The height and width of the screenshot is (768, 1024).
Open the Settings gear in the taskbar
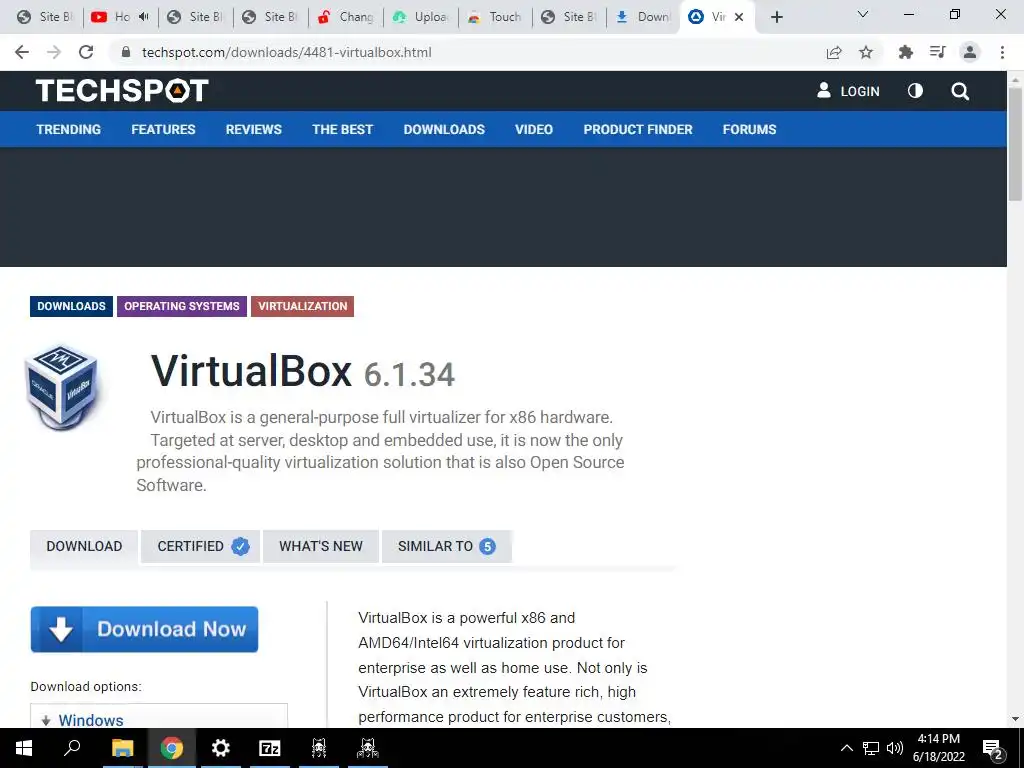[x=221, y=748]
